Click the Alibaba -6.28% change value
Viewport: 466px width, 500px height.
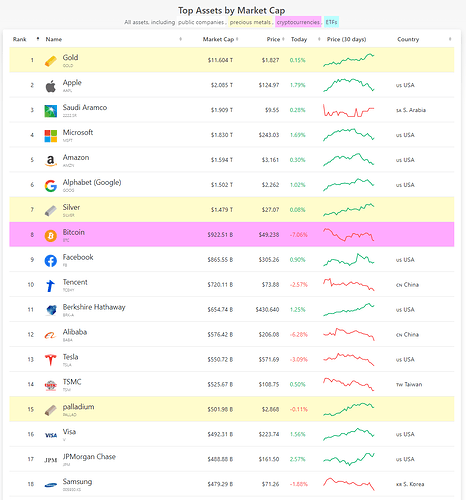299,335
